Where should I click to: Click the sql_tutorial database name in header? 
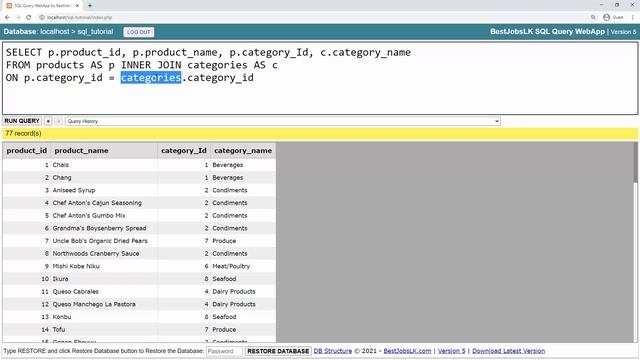coord(95,32)
